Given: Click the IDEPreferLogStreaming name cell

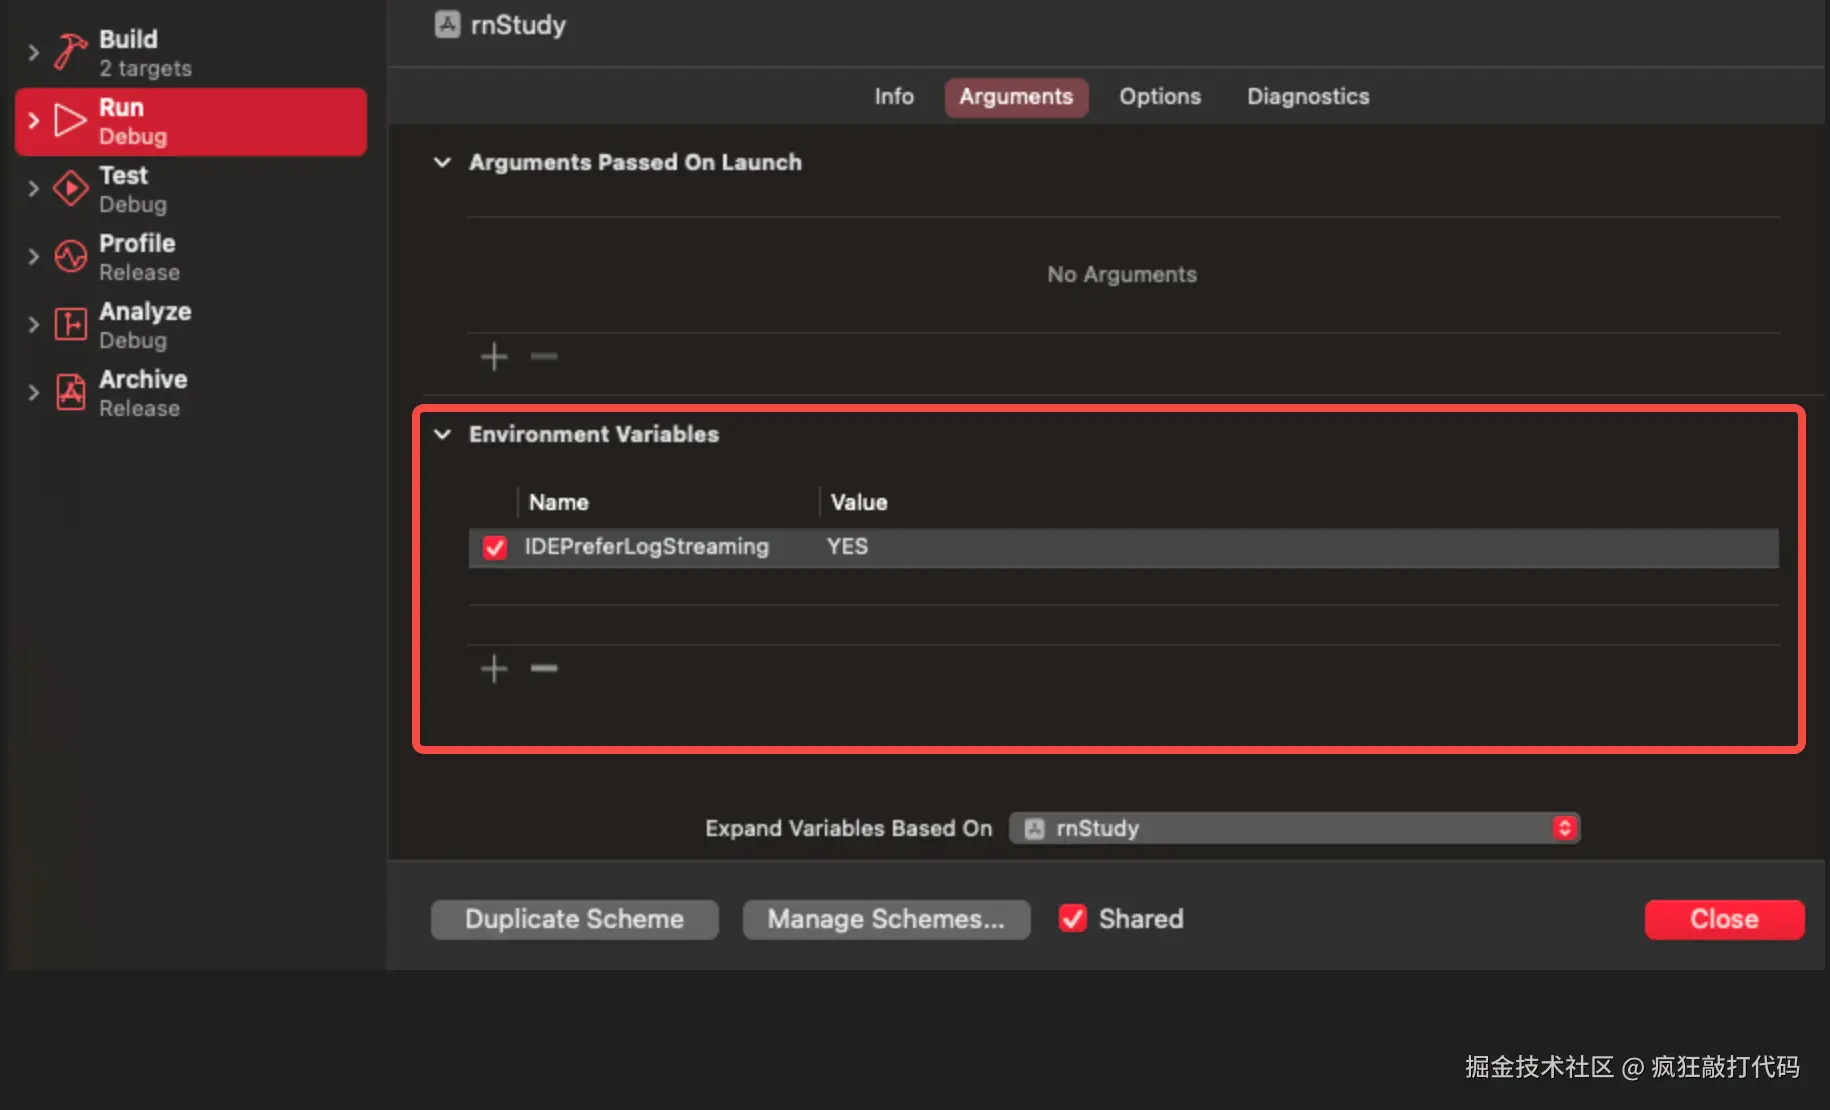Looking at the screenshot, I should 647,547.
